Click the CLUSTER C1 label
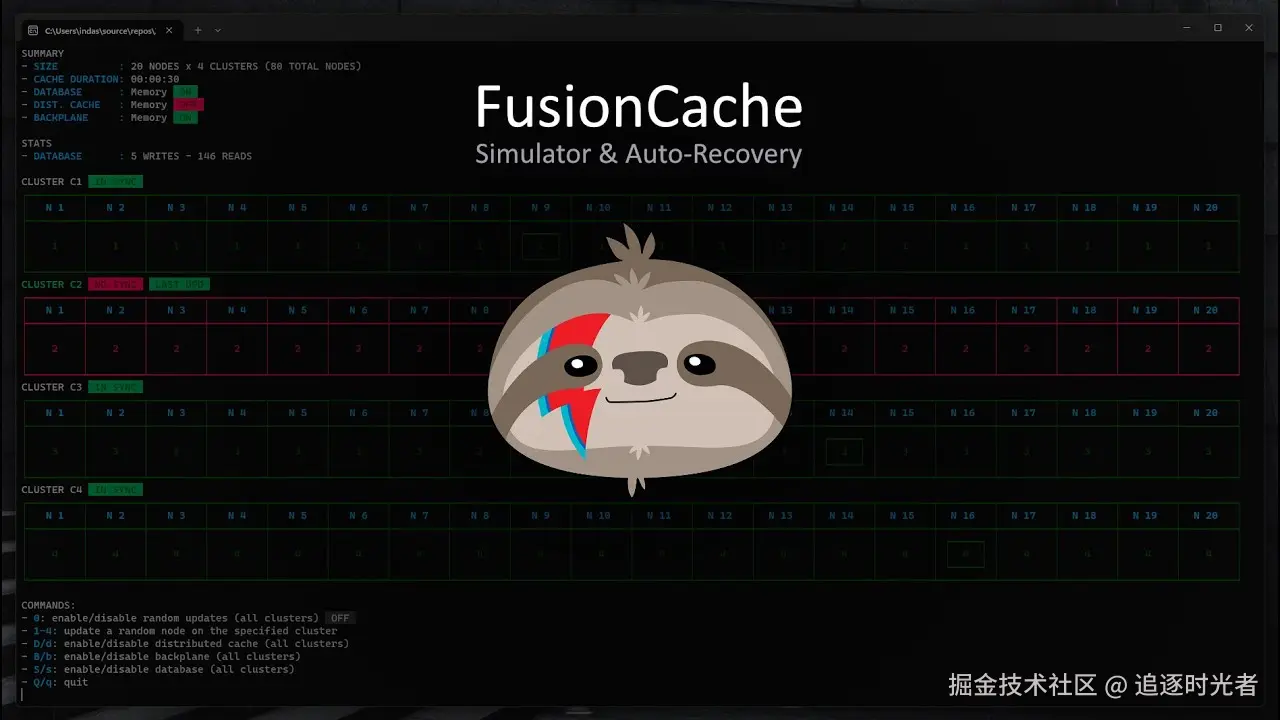Image resolution: width=1280 pixels, height=720 pixels. [x=52, y=182]
